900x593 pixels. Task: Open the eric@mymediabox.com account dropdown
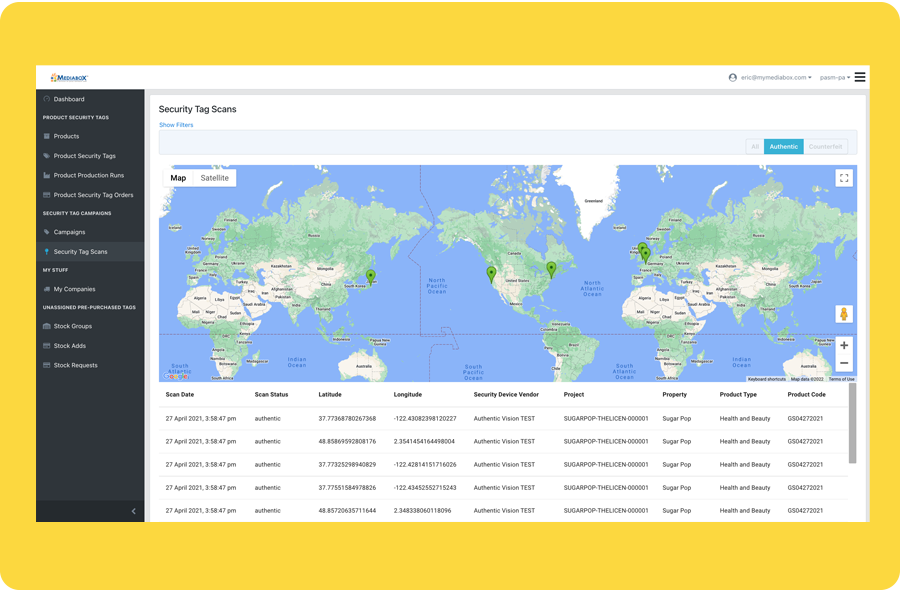pos(771,77)
